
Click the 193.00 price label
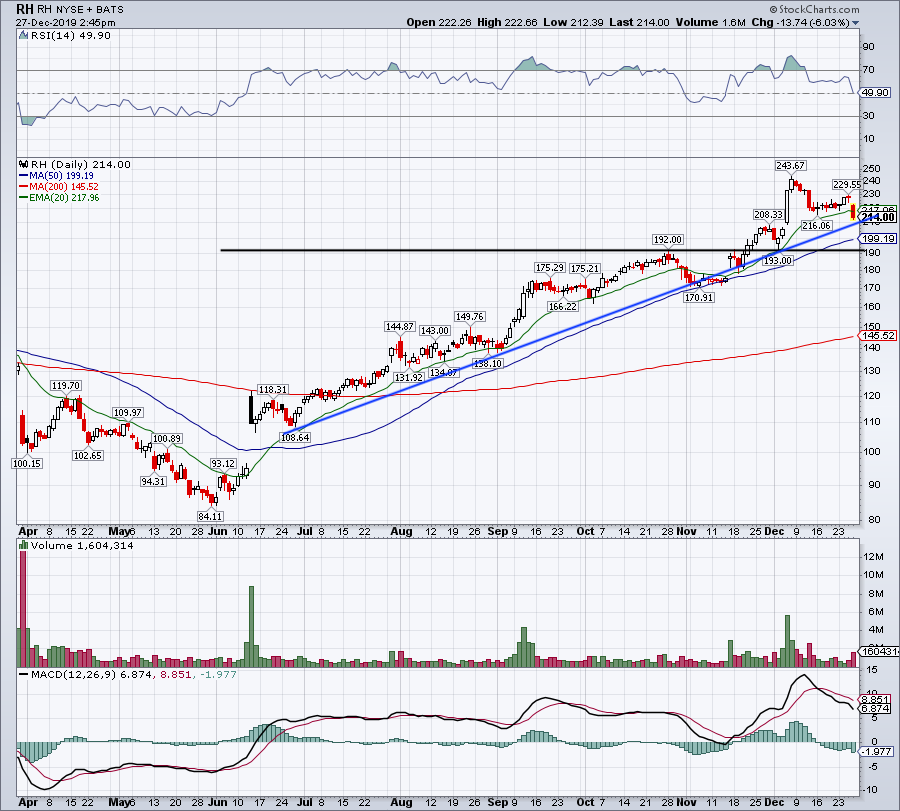(x=778, y=260)
